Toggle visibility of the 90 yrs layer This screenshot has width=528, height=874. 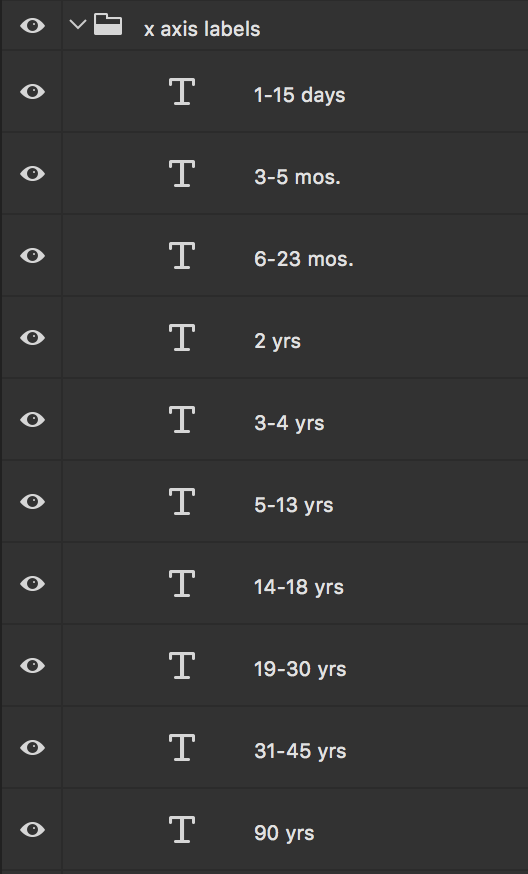click(x=32, y=829)
